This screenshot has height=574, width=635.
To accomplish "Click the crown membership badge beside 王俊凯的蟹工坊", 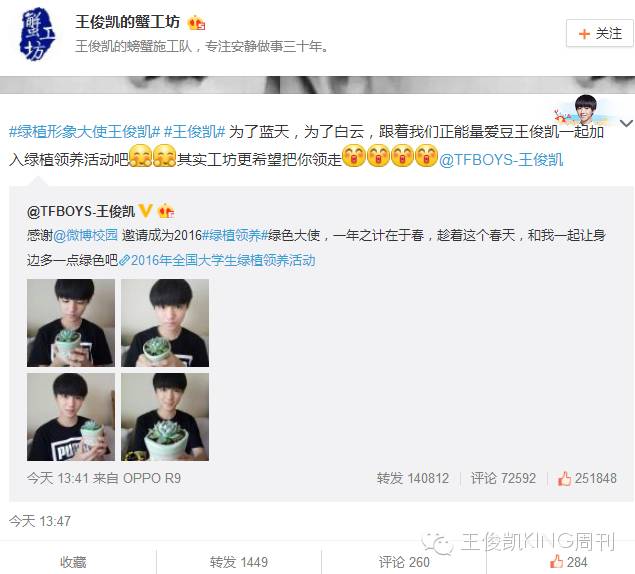I will (196, 23).
